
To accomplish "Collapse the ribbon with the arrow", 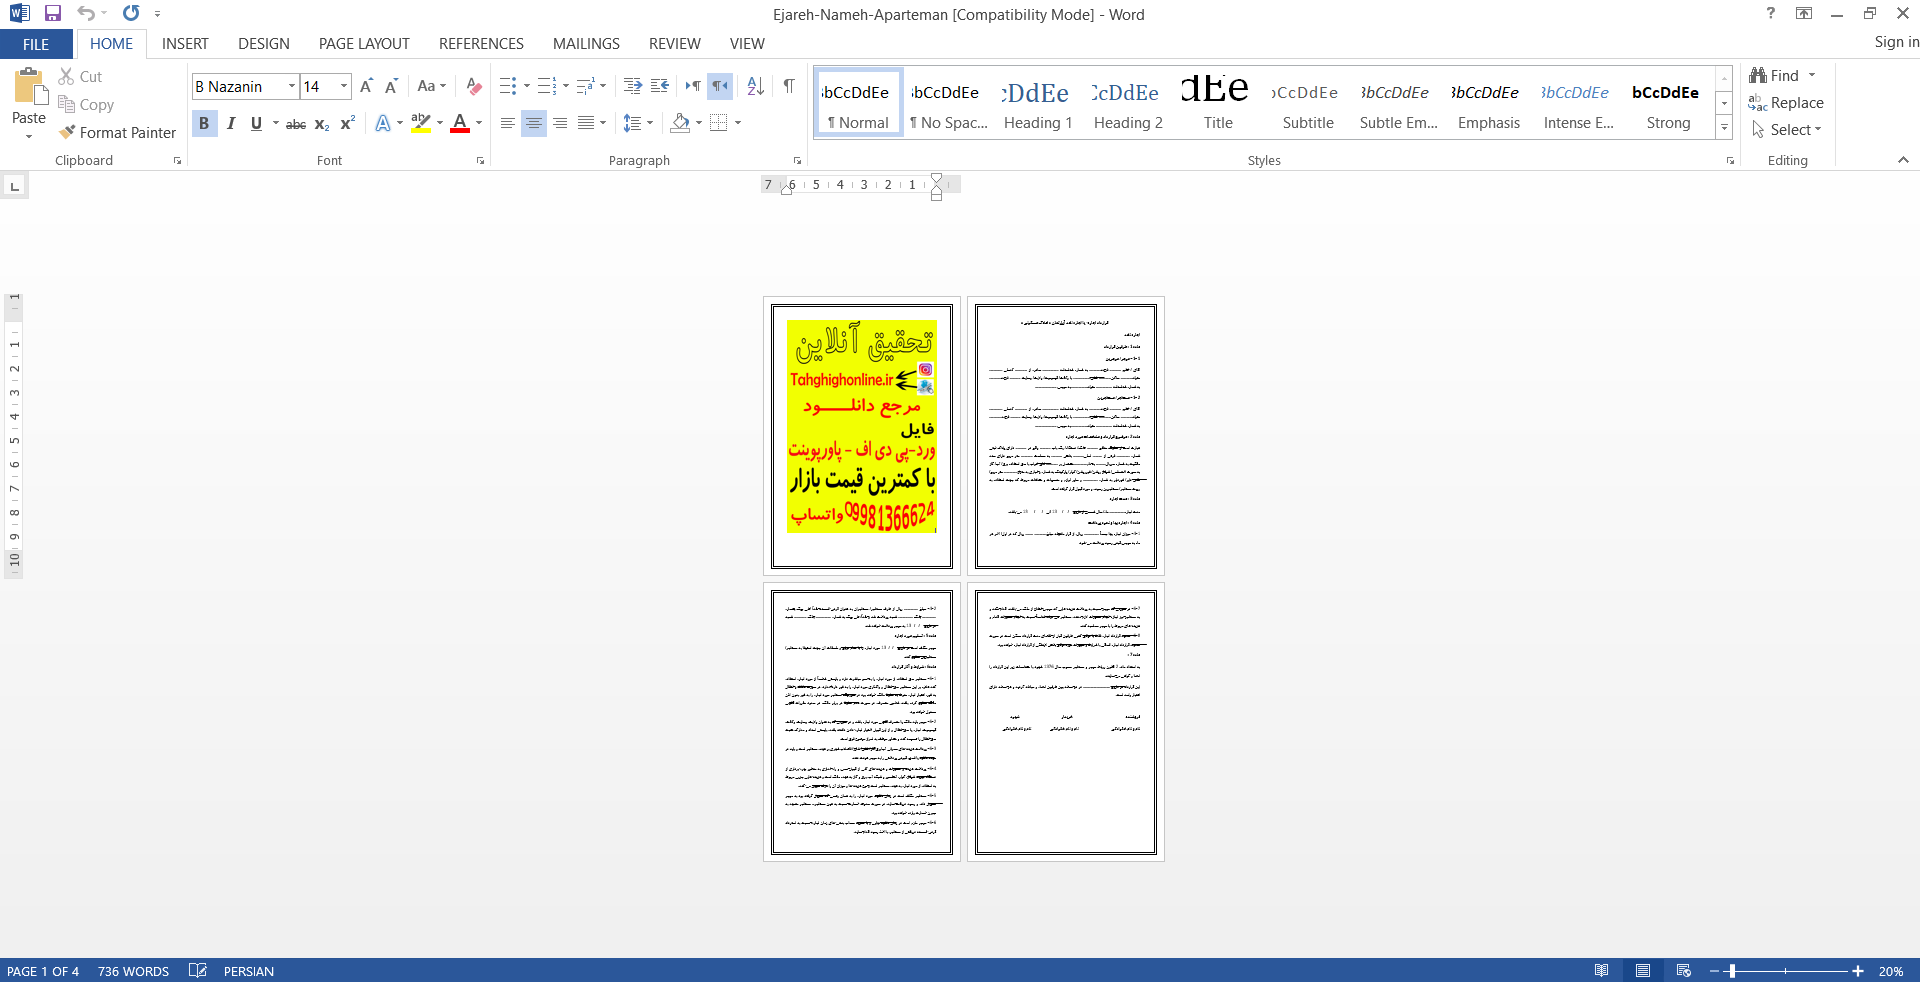I will [x=1903, y=160].
